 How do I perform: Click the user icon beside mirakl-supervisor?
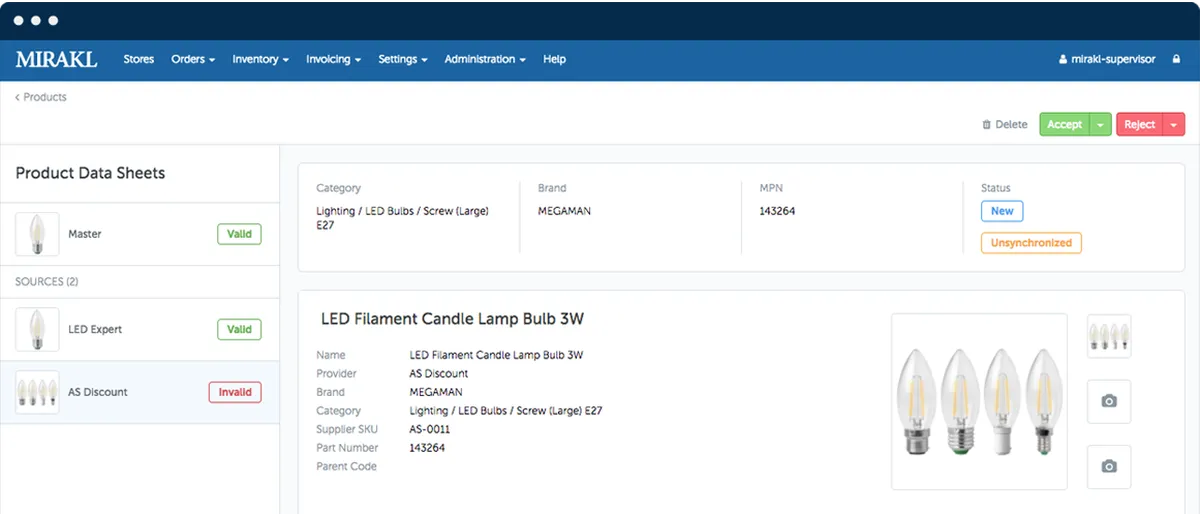coord(1063,59)
